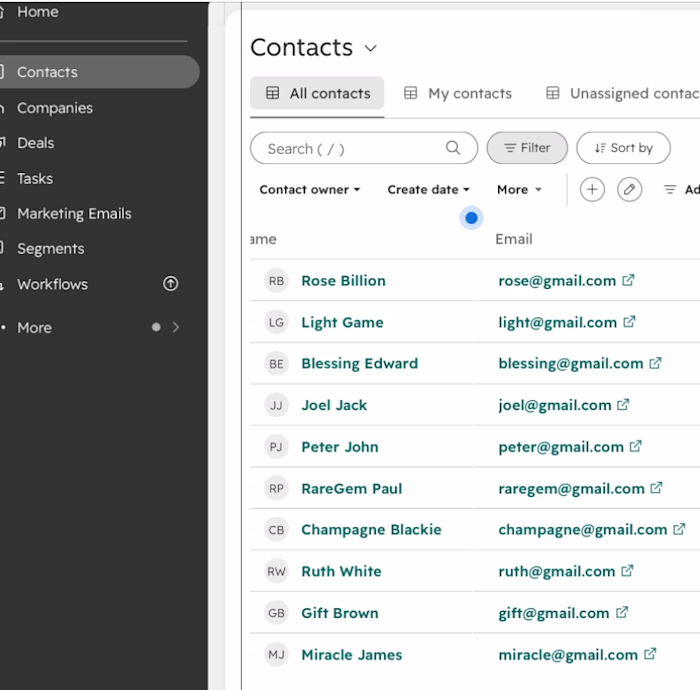Switch to the My contacts tab
The image size is (700, 690).
458,93
